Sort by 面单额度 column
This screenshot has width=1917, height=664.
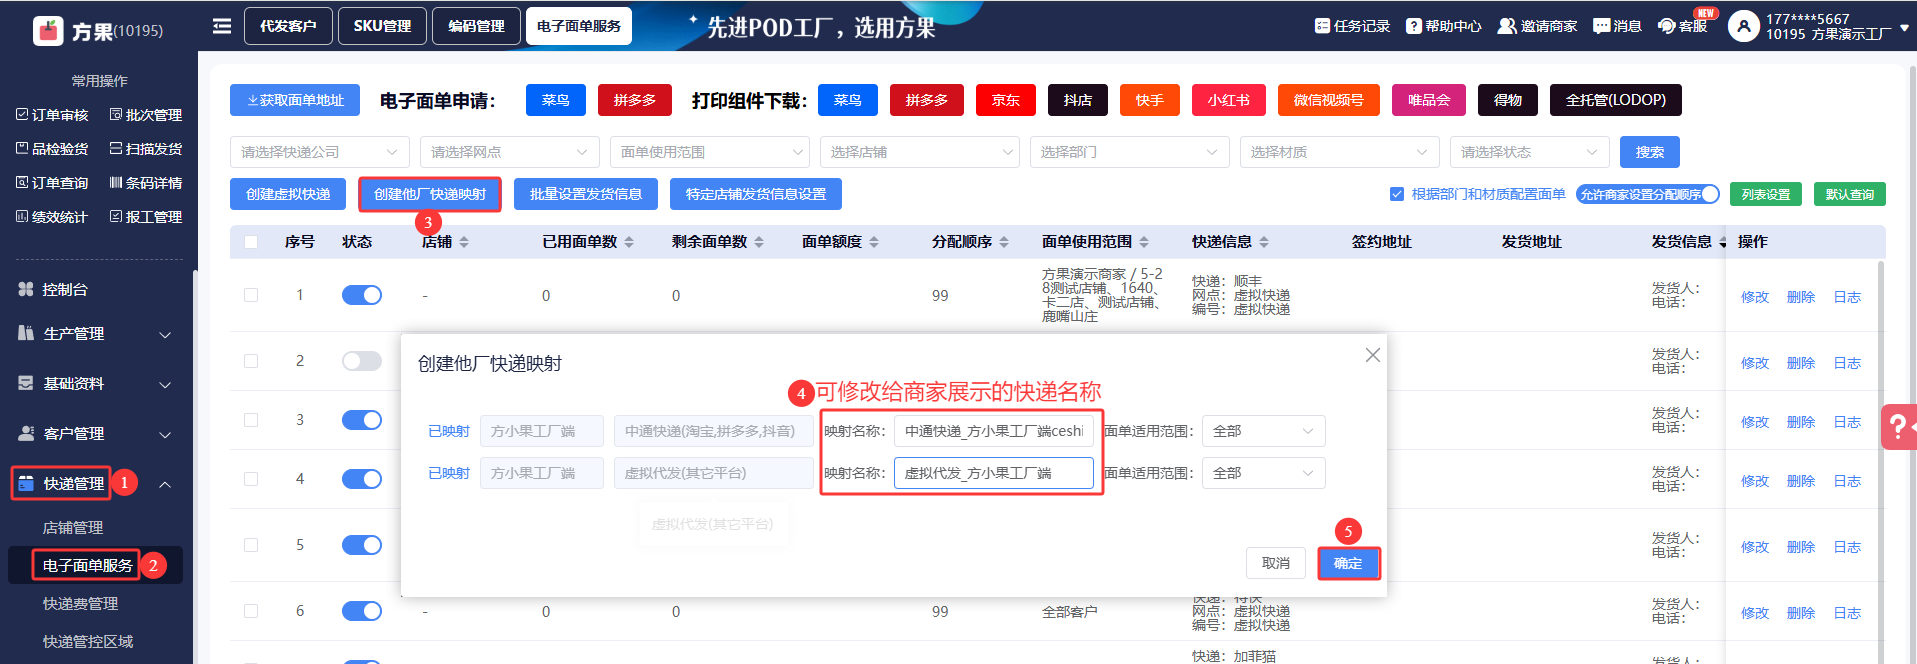(x=874, y=242)
